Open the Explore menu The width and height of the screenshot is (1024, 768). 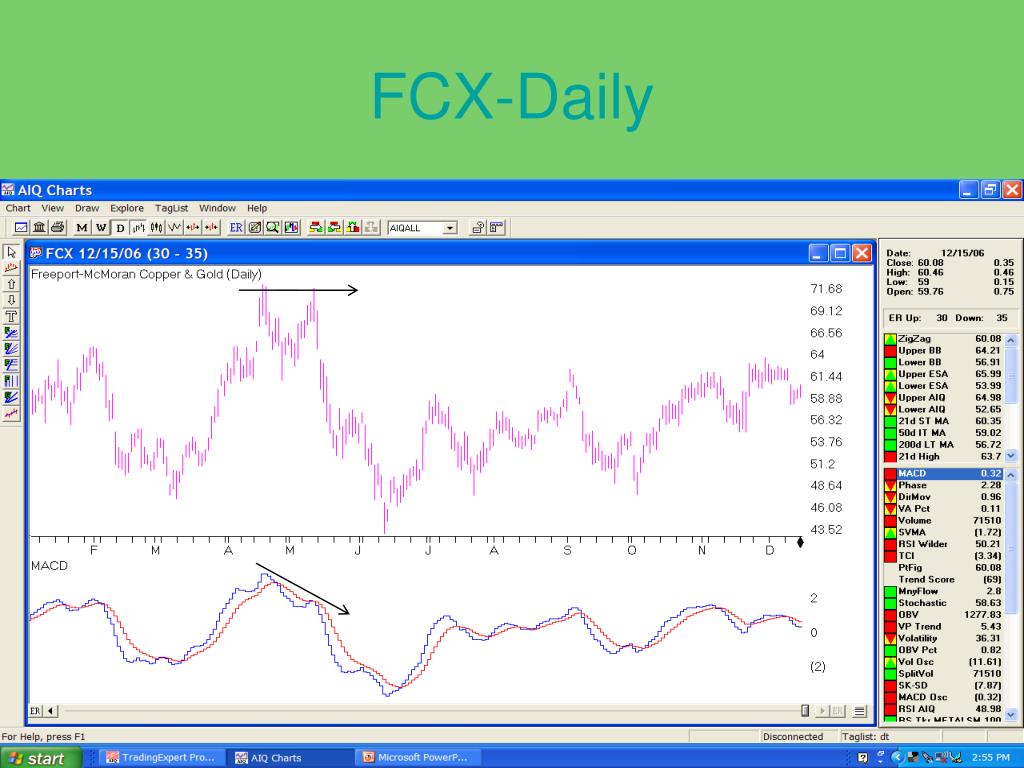click(127, 208)
